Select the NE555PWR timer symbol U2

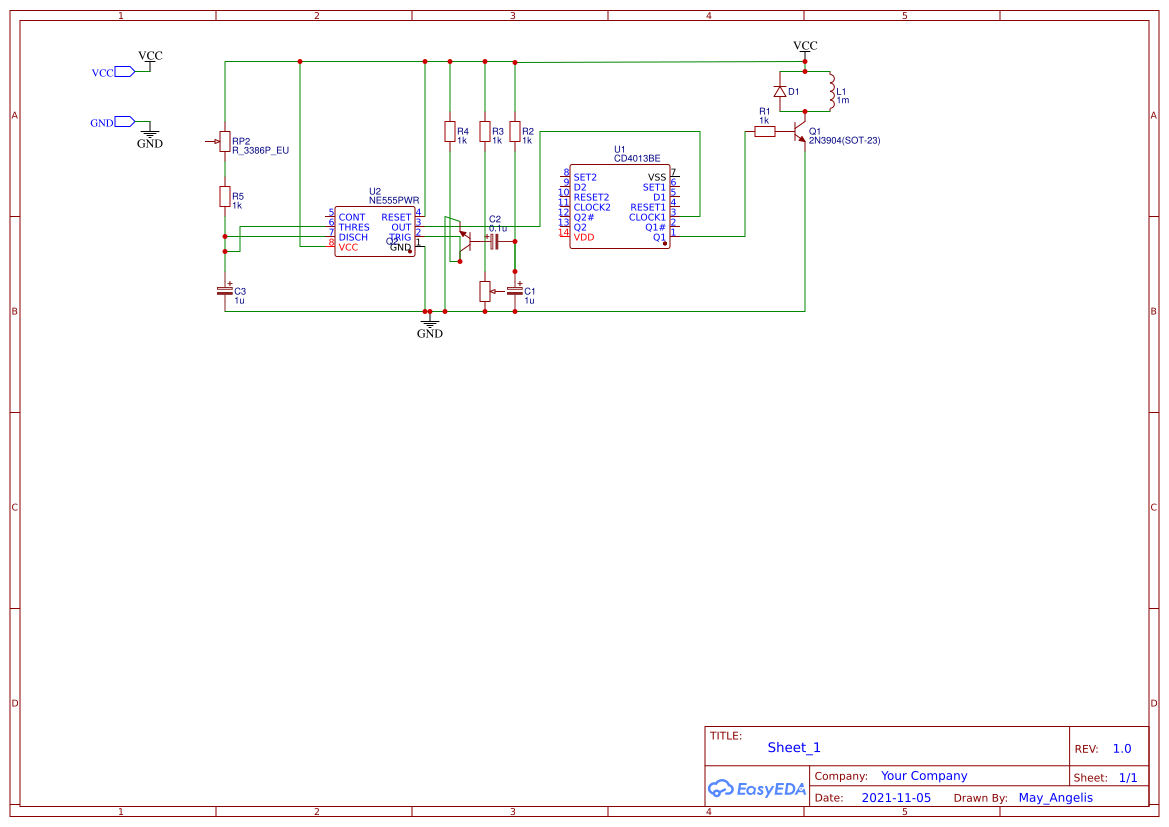coord(375,230)
